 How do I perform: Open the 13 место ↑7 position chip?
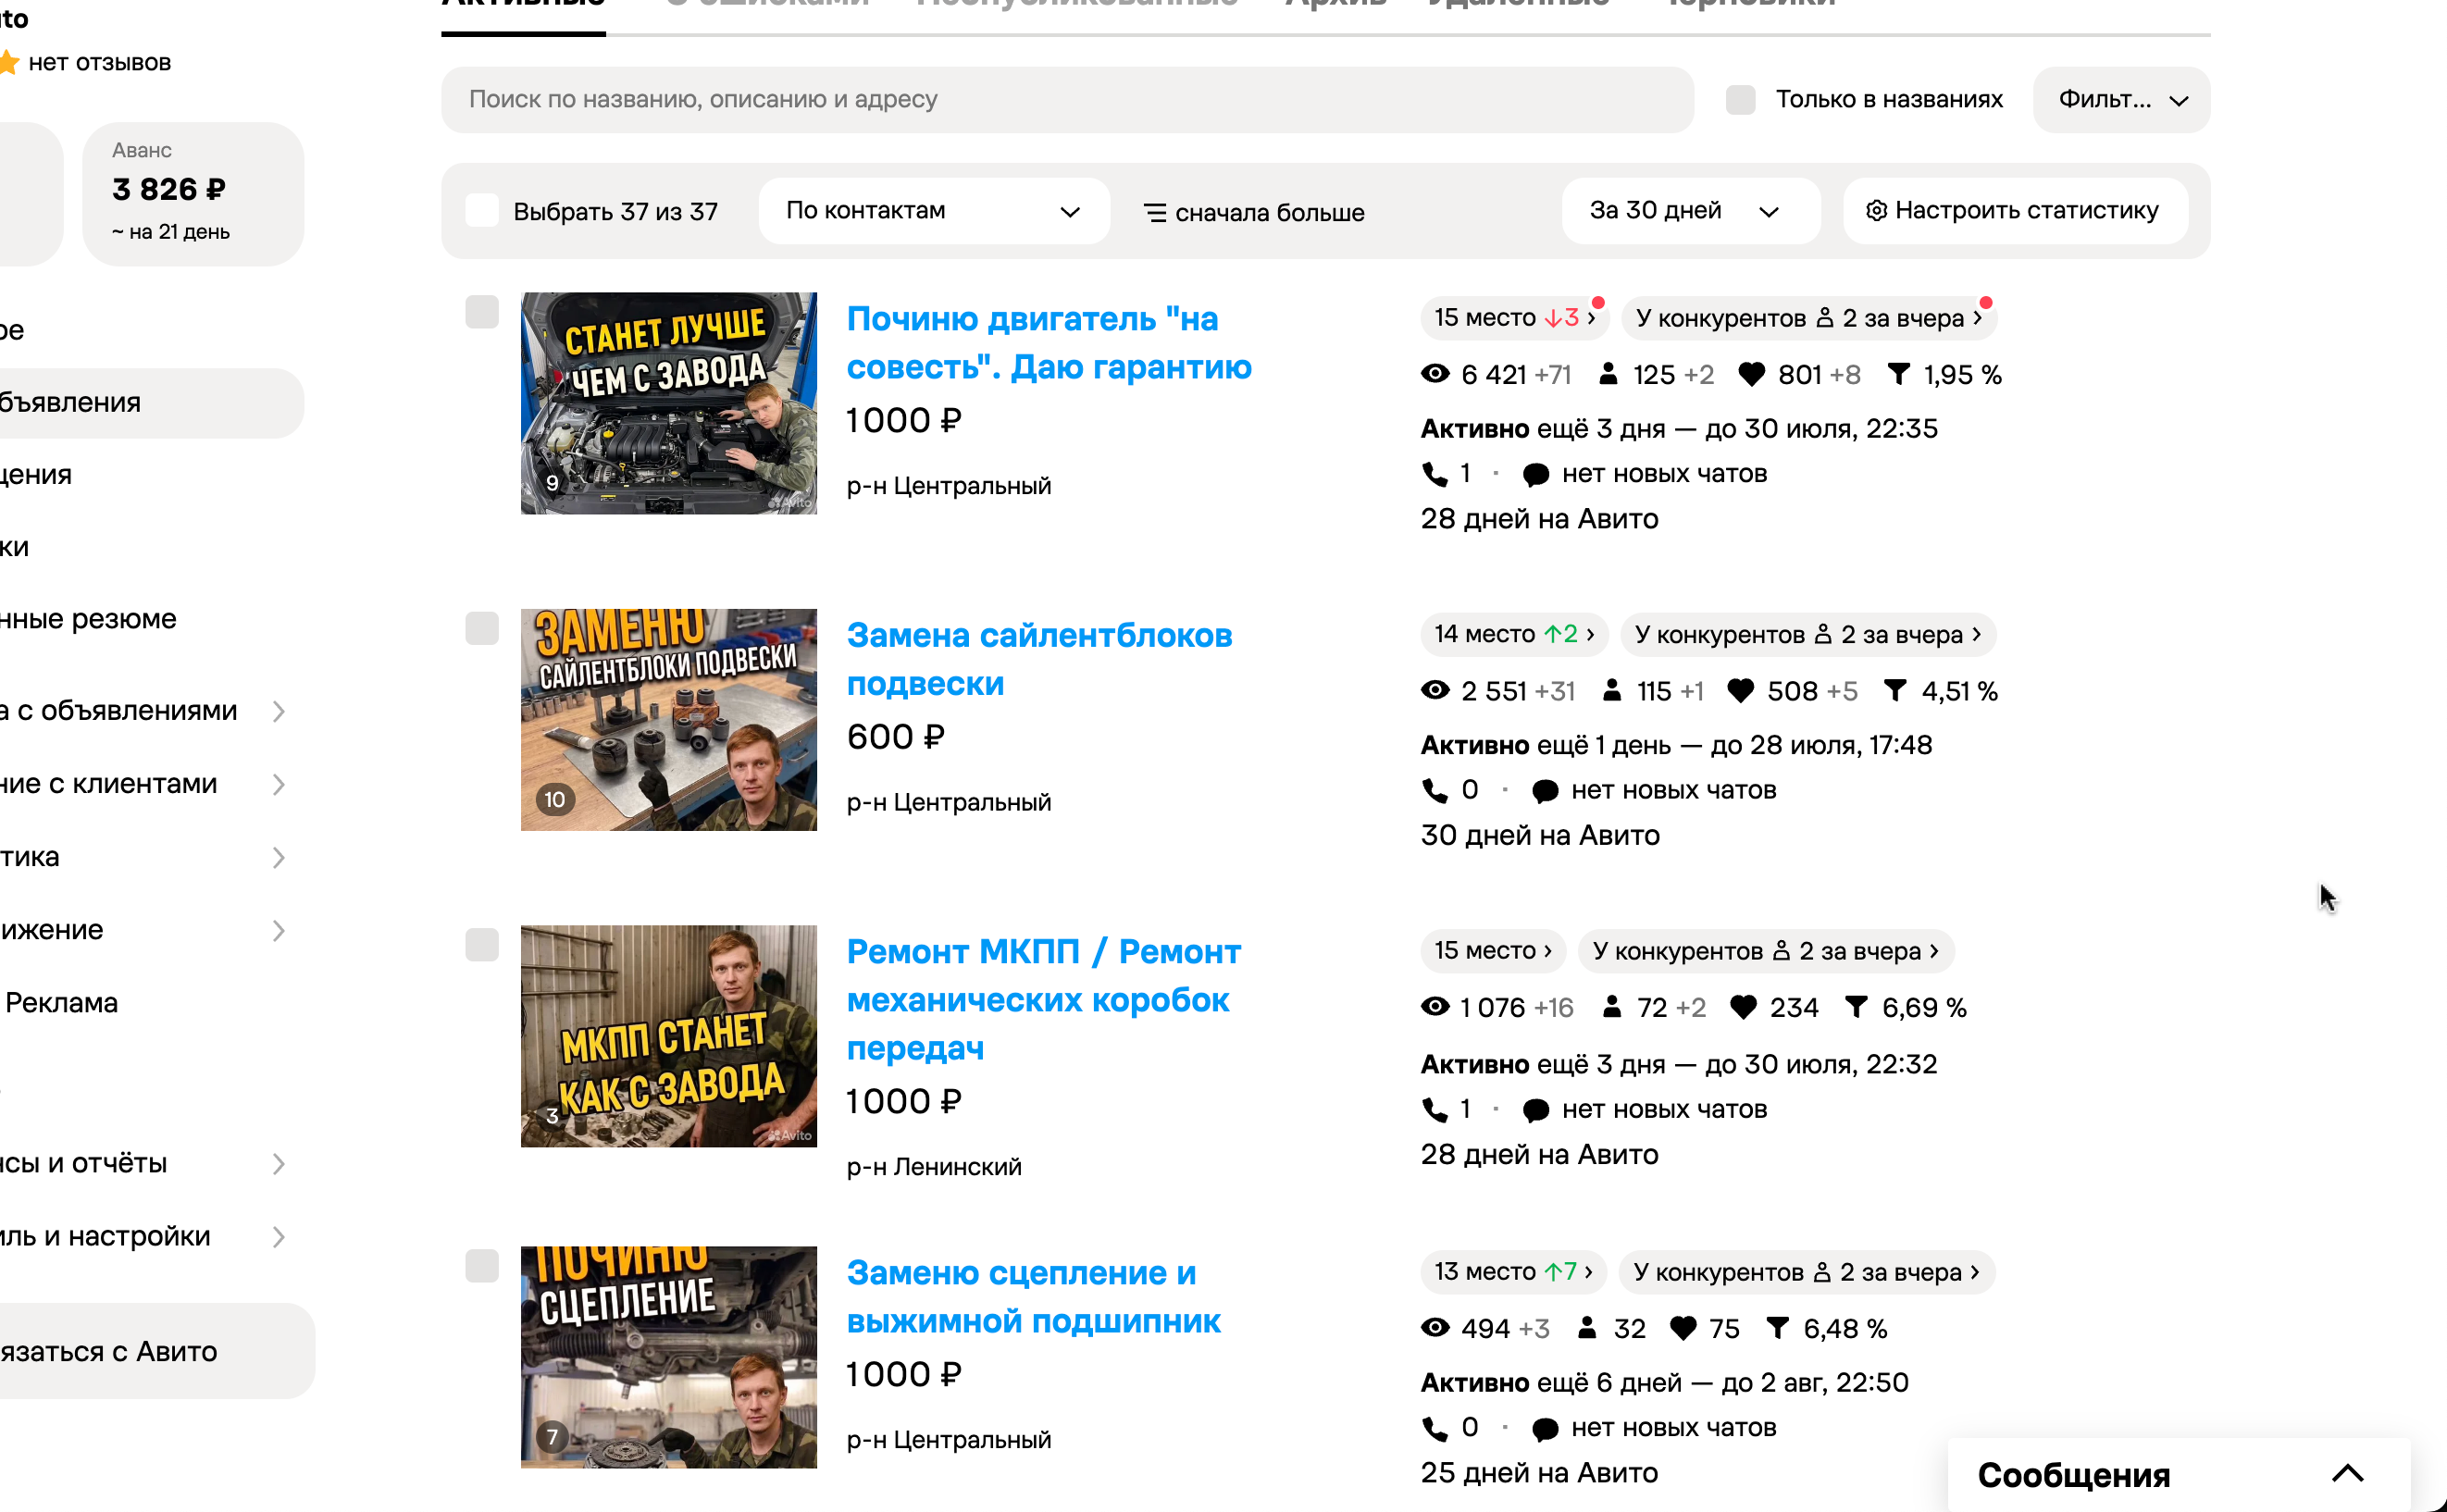1513,1271
